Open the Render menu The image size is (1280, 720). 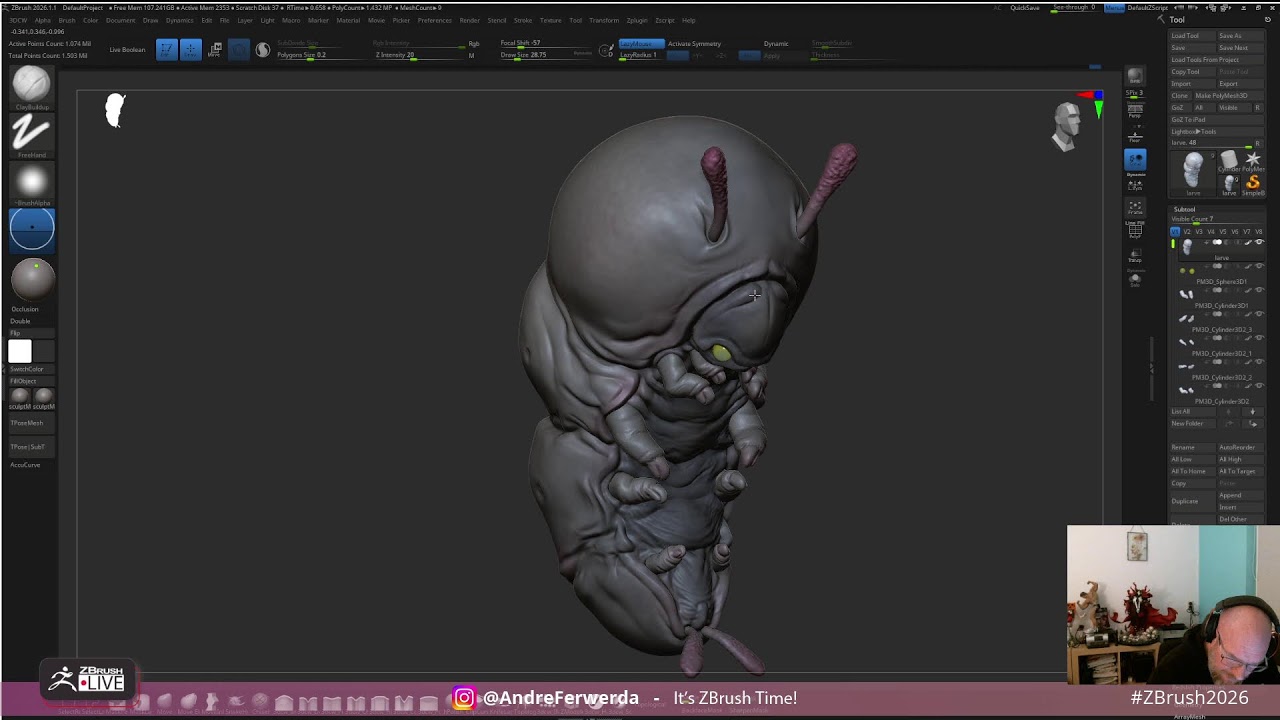click(x=469, y=20)
